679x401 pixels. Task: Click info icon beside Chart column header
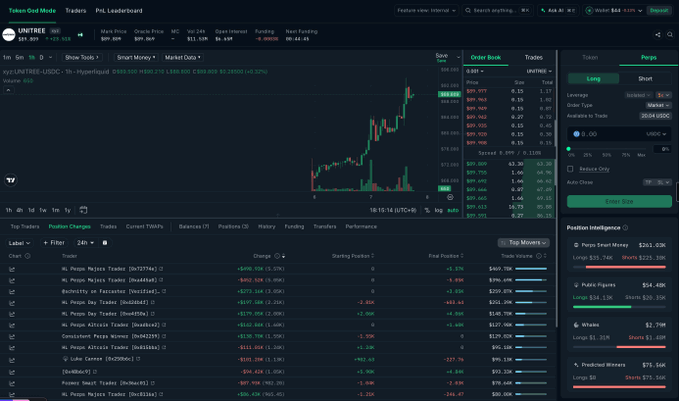click(28, 256)
